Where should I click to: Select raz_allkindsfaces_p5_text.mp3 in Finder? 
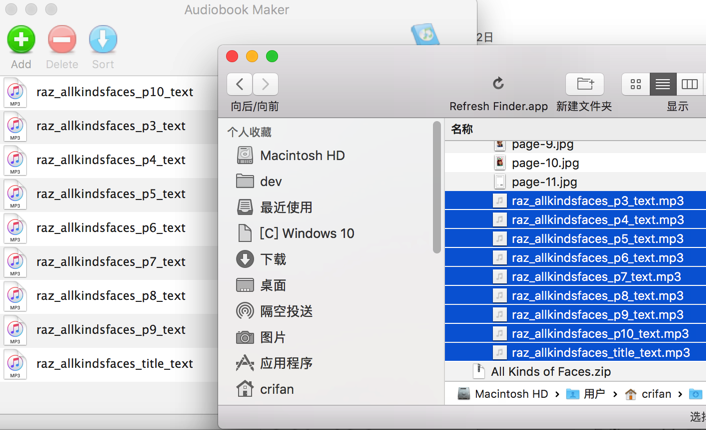(x=575, y=239)
